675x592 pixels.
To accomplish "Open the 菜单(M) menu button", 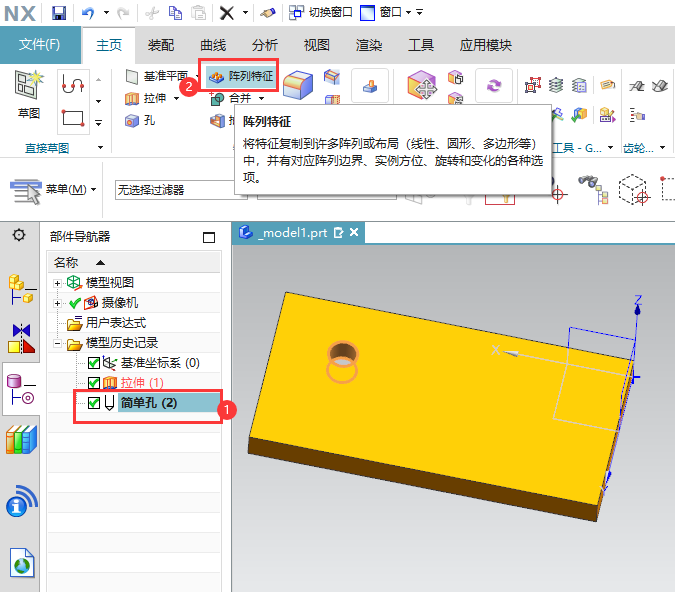I will click(x=53, y=190).
